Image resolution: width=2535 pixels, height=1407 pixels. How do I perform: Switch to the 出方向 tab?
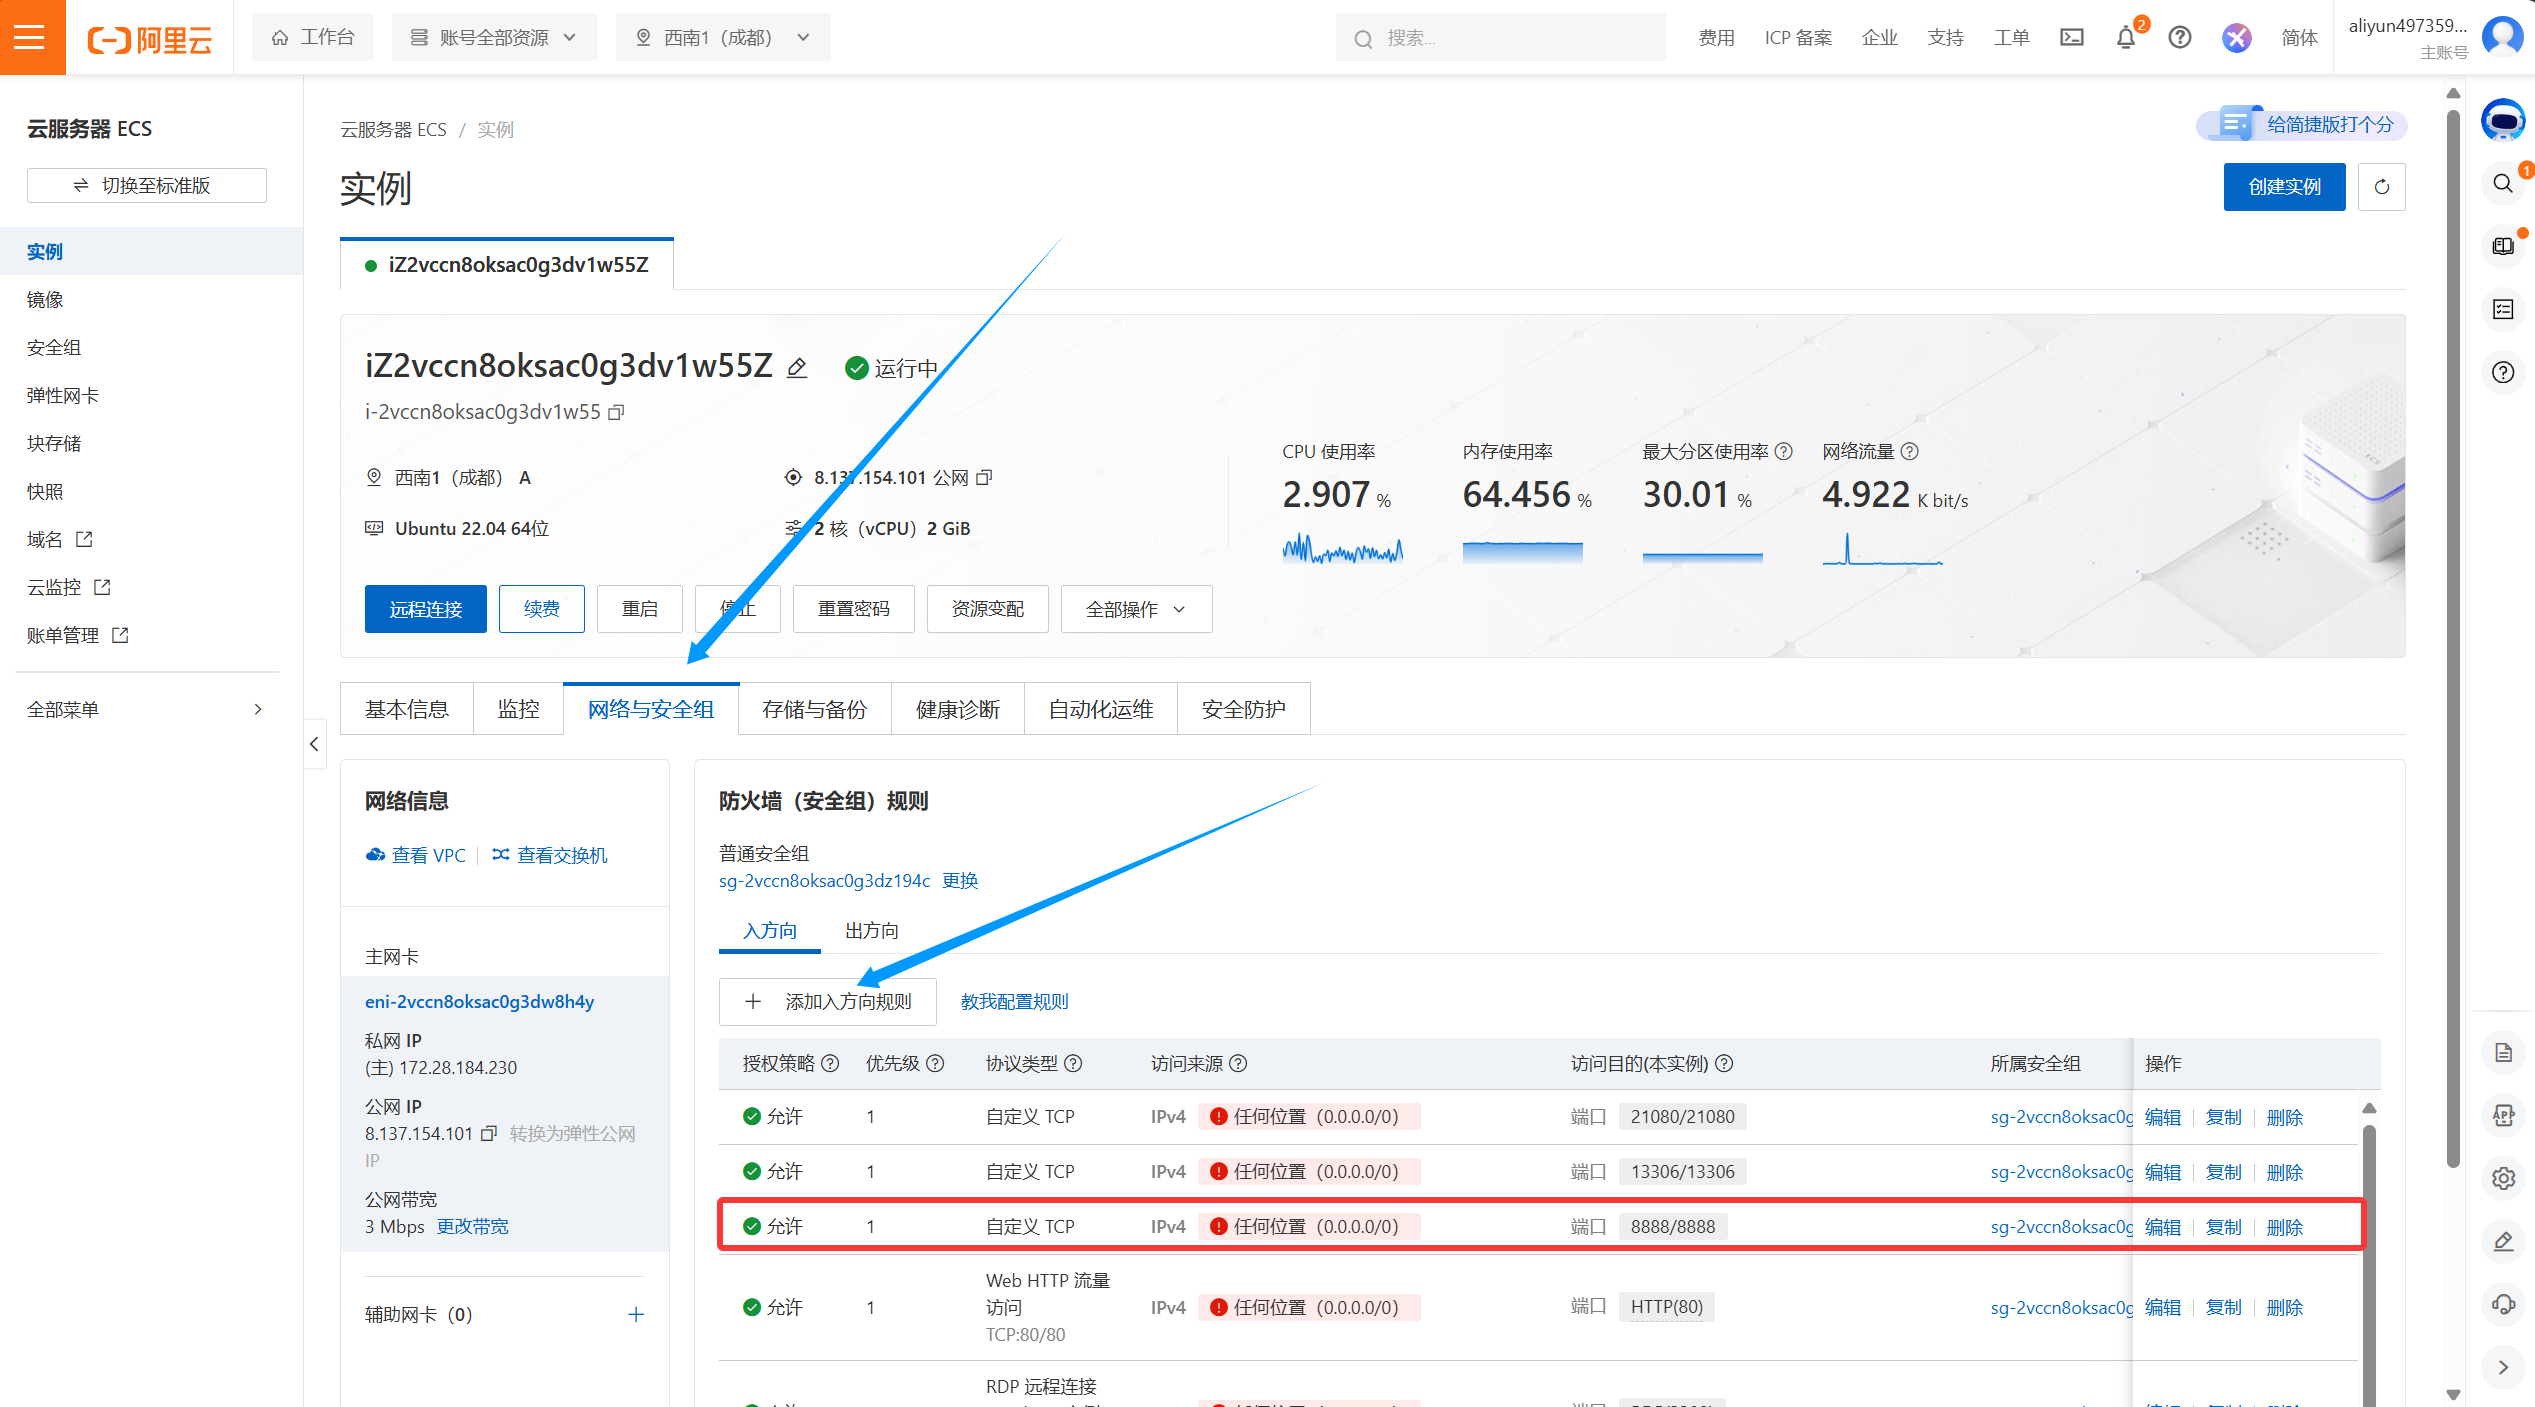(871, 930)
